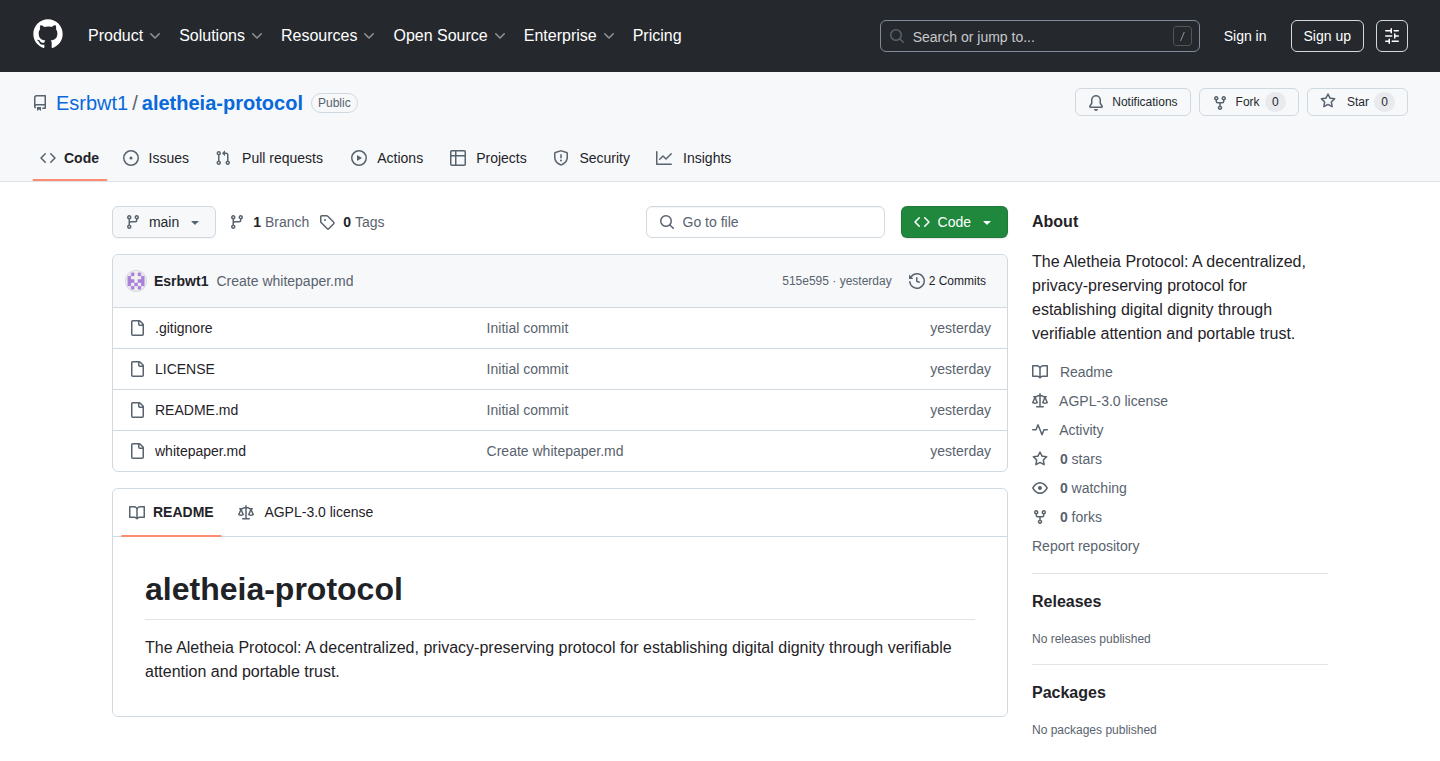Switch to the Pull requests tab
Image resolution: width=1440 pixels, height=761 pixels.
point(269,158)
